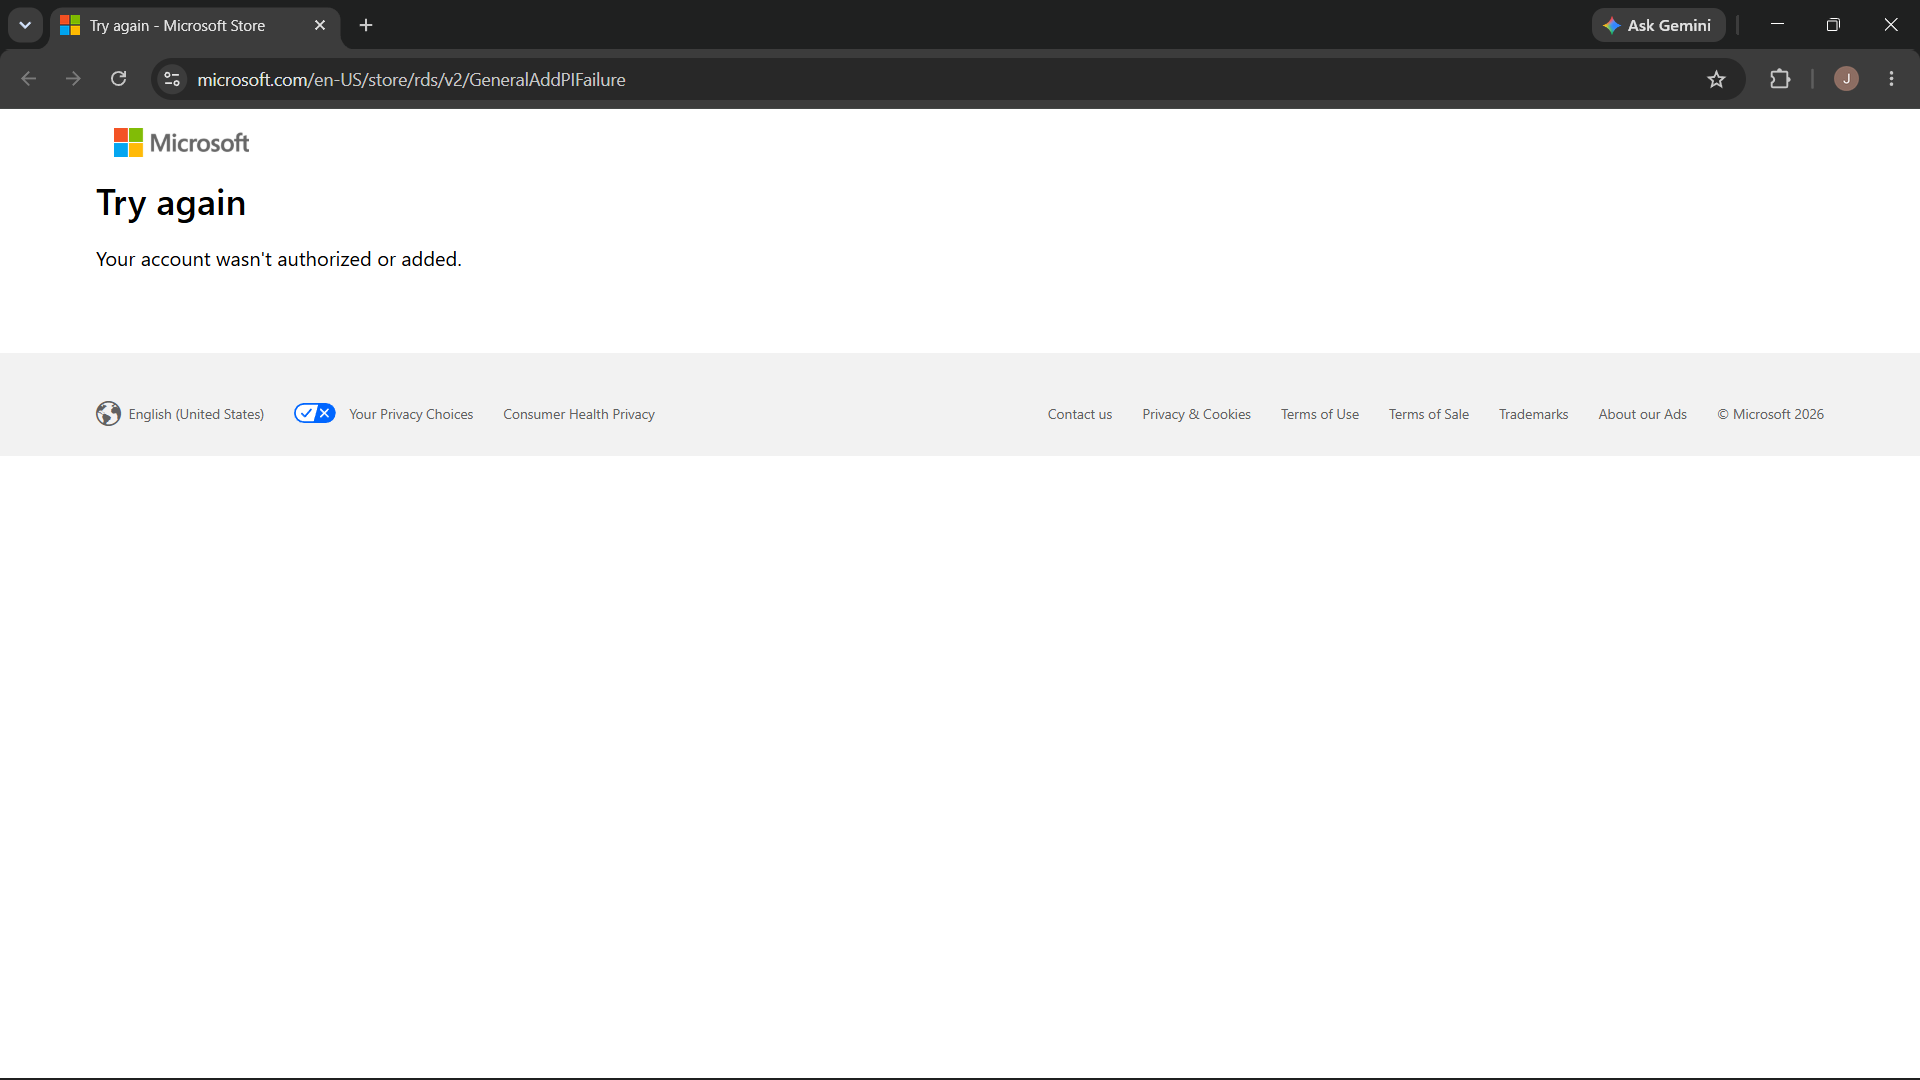Screen dimensions: 1920x1080
Task: Open a new tab with the plus icon
Action: click(366, 25)
